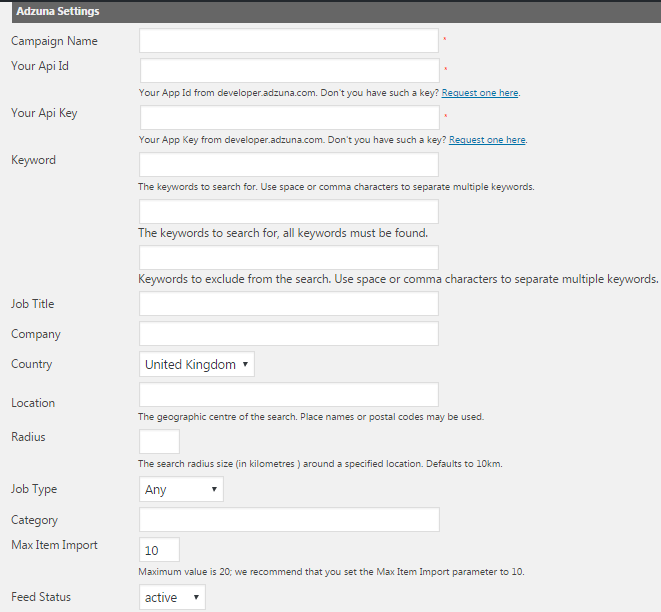
Task: Click the Adzuna Settings header bar
Action: 330,11
